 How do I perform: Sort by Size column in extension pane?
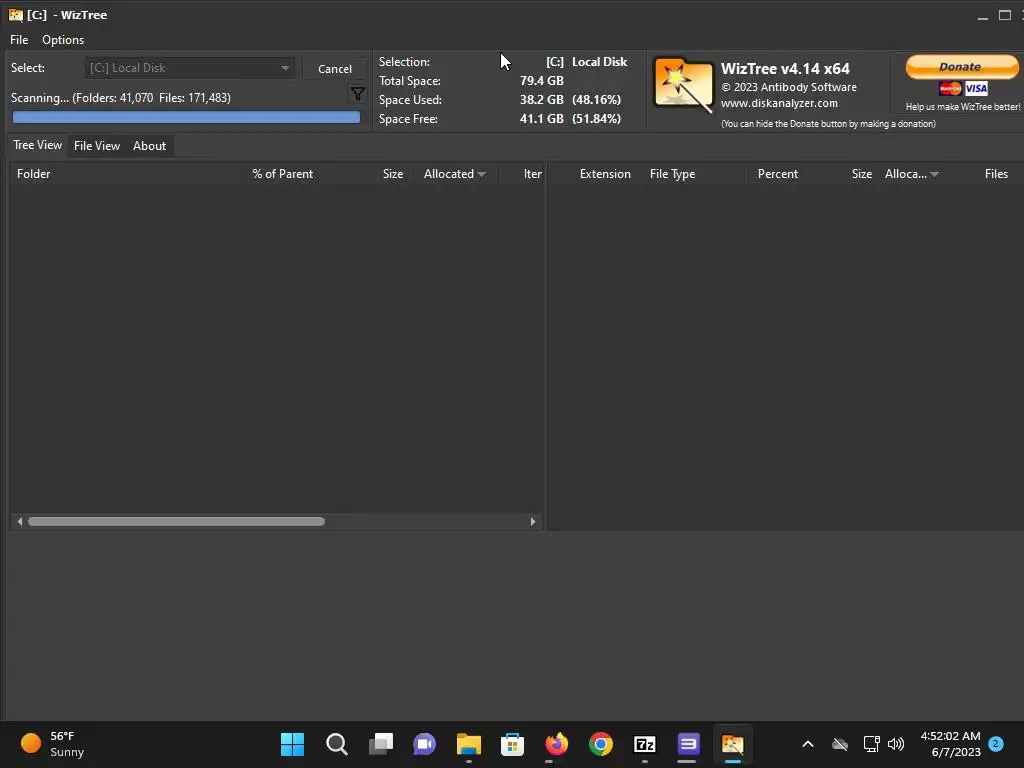tap(861, 174)
